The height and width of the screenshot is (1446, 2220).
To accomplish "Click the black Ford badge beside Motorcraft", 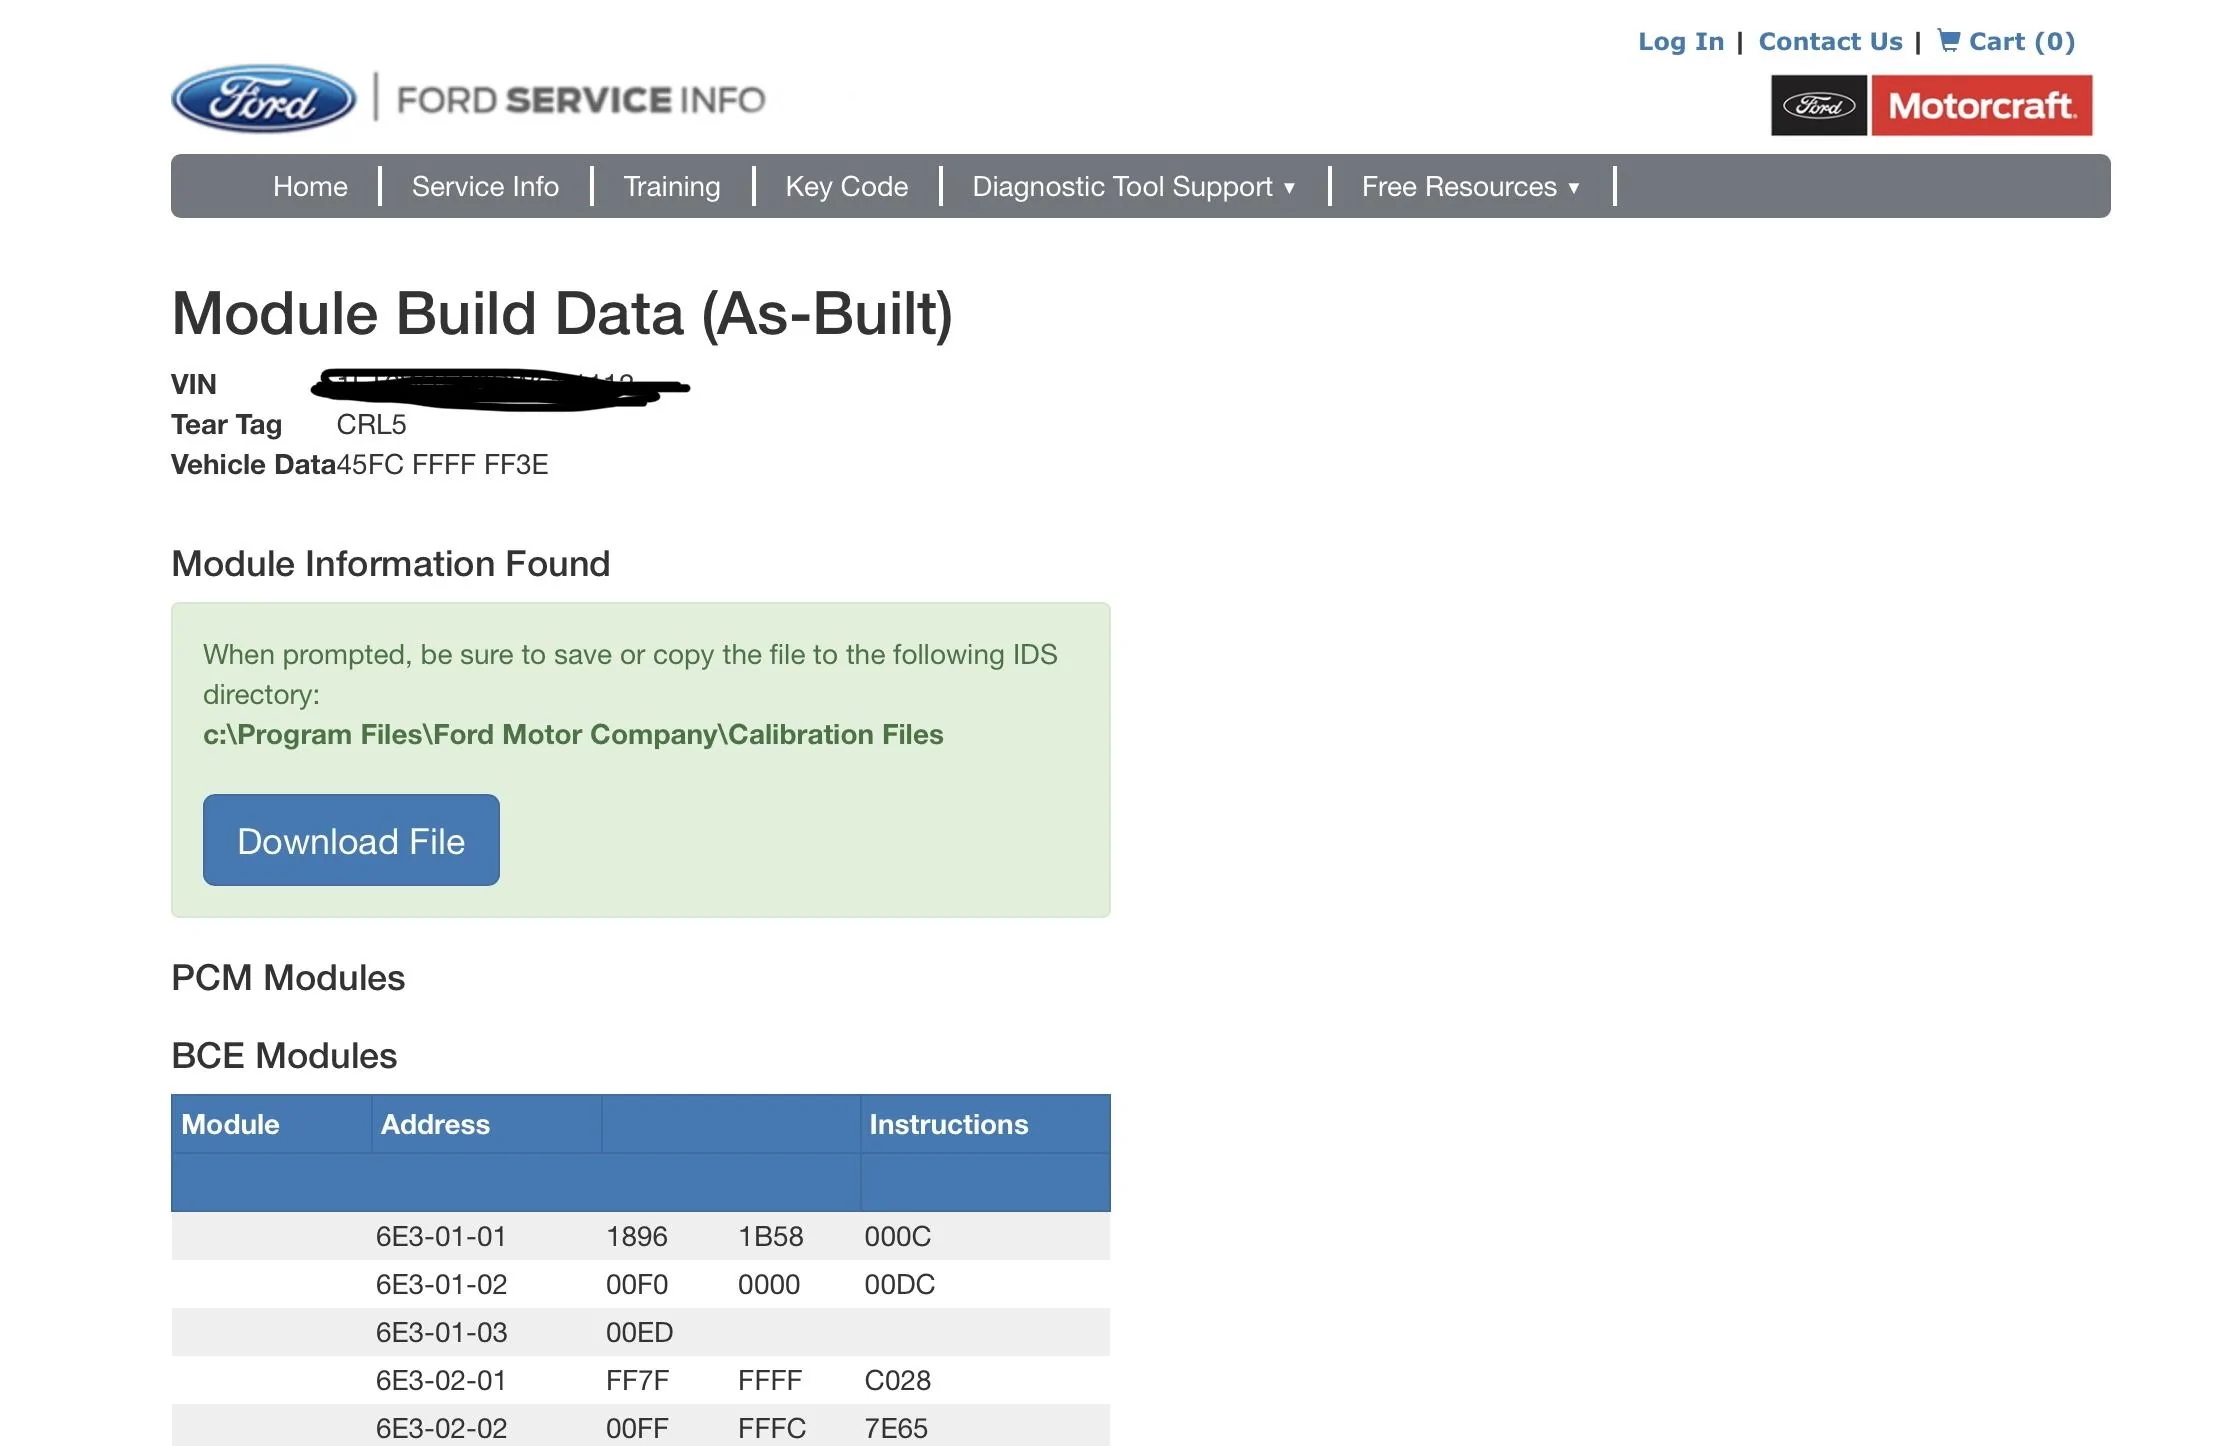I will (1818, 105).
